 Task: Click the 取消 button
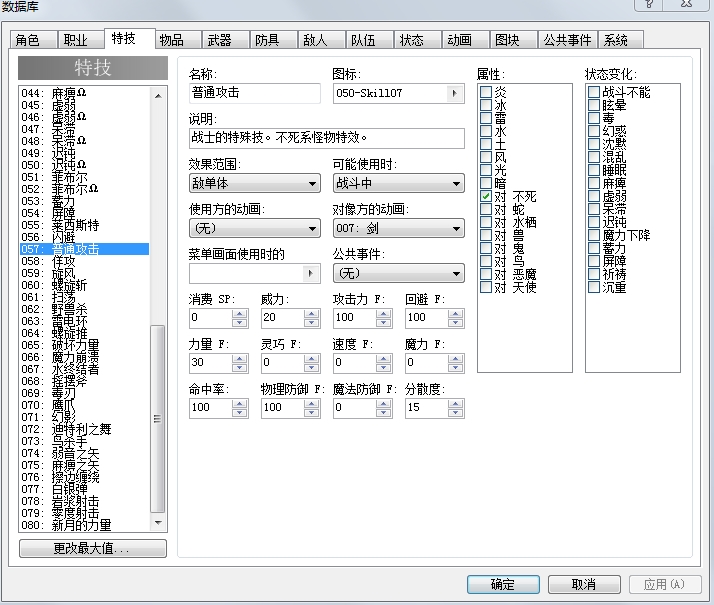[x=584, y=584]
